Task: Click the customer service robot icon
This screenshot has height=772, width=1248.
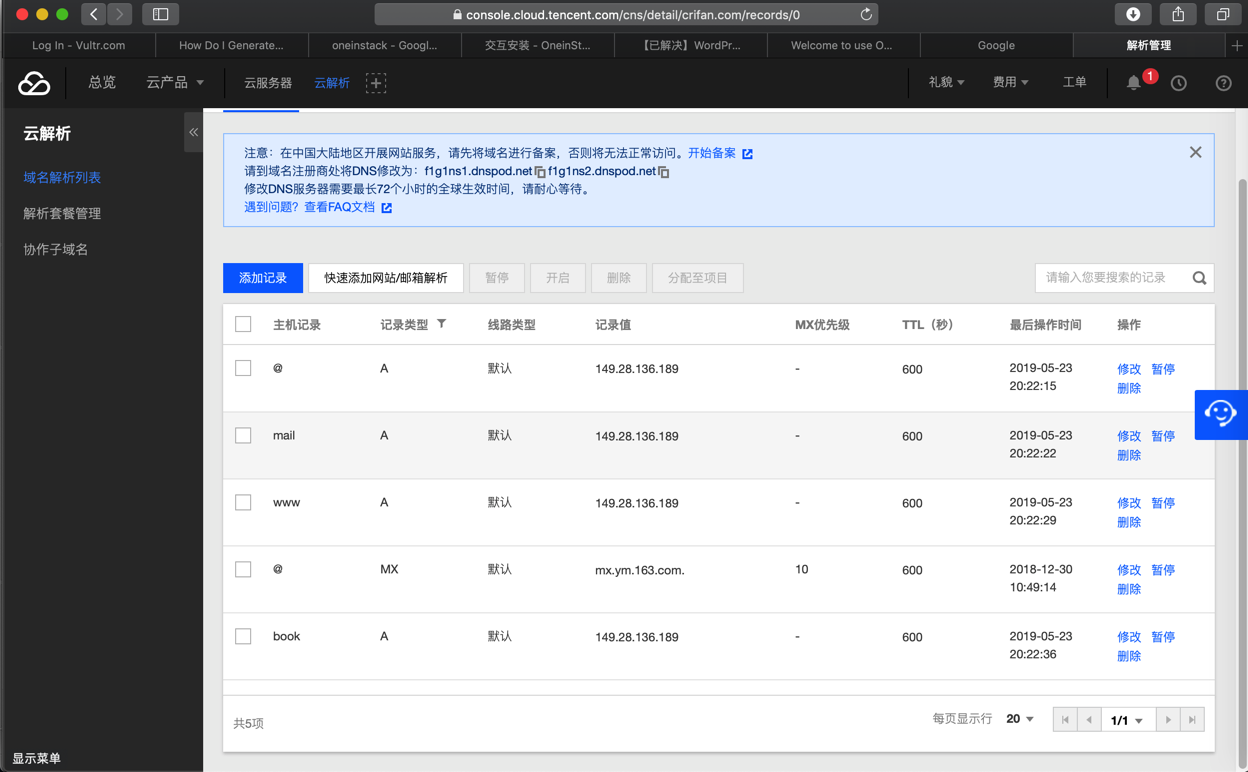Action: [1220, 414]
